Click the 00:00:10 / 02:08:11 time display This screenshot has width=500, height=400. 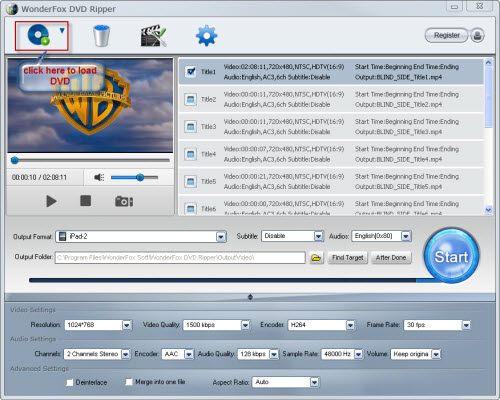tap(39, 177)
